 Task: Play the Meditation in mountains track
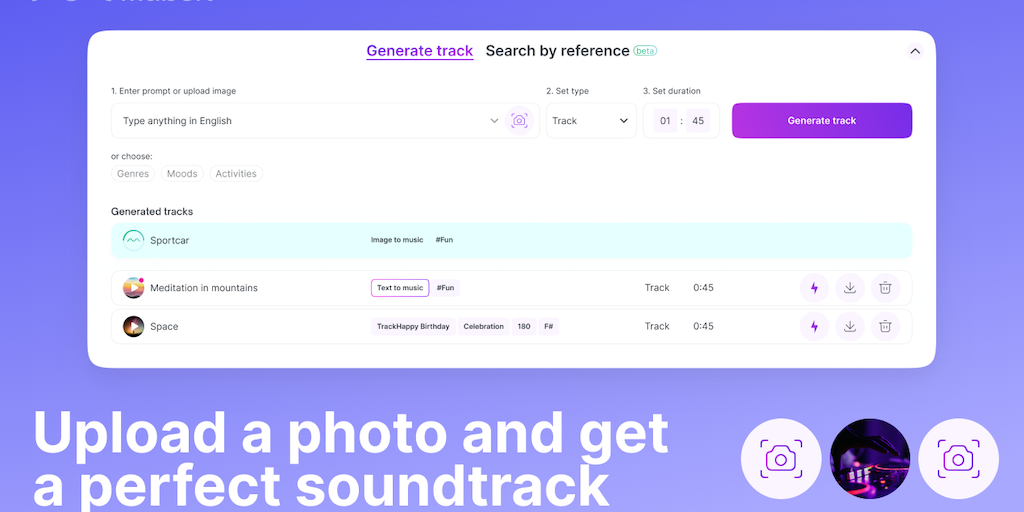tap(133, 288)
